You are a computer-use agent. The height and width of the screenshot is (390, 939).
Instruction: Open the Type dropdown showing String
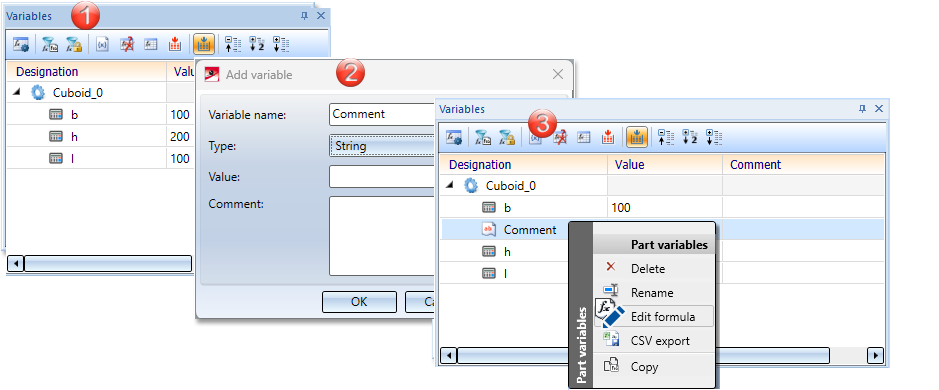click(382, 146)
